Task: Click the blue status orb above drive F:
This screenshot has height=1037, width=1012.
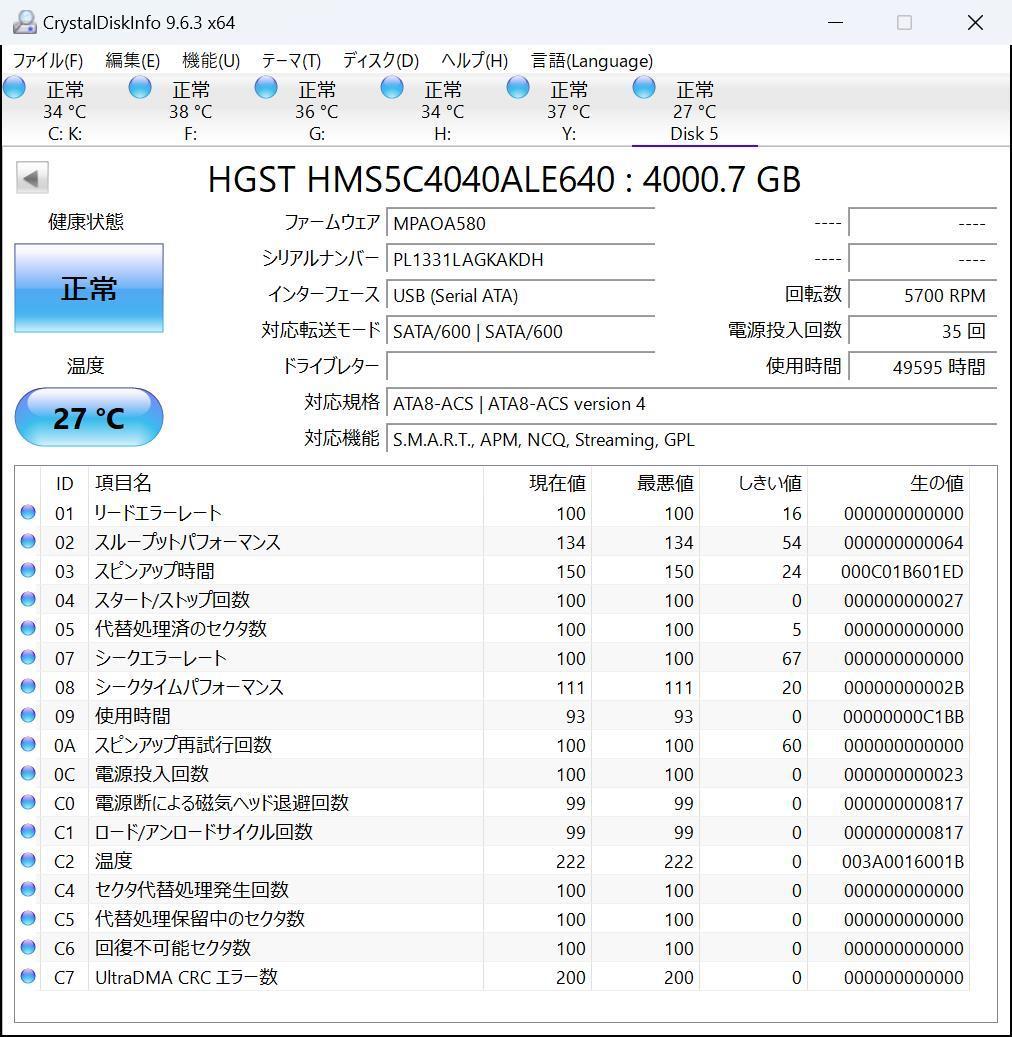Action: pos(139,88)
